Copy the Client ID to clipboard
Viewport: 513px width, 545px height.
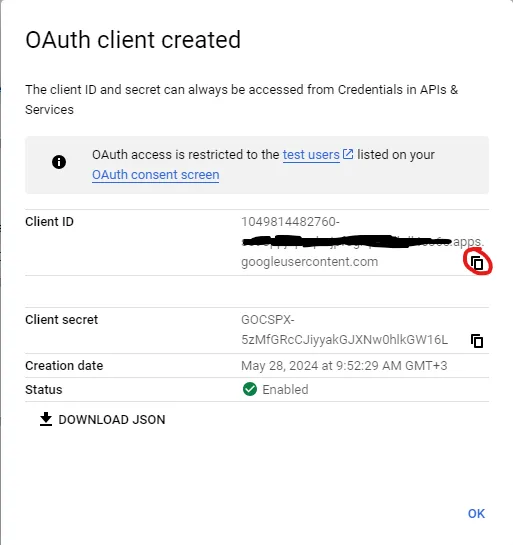click(477, 263)
